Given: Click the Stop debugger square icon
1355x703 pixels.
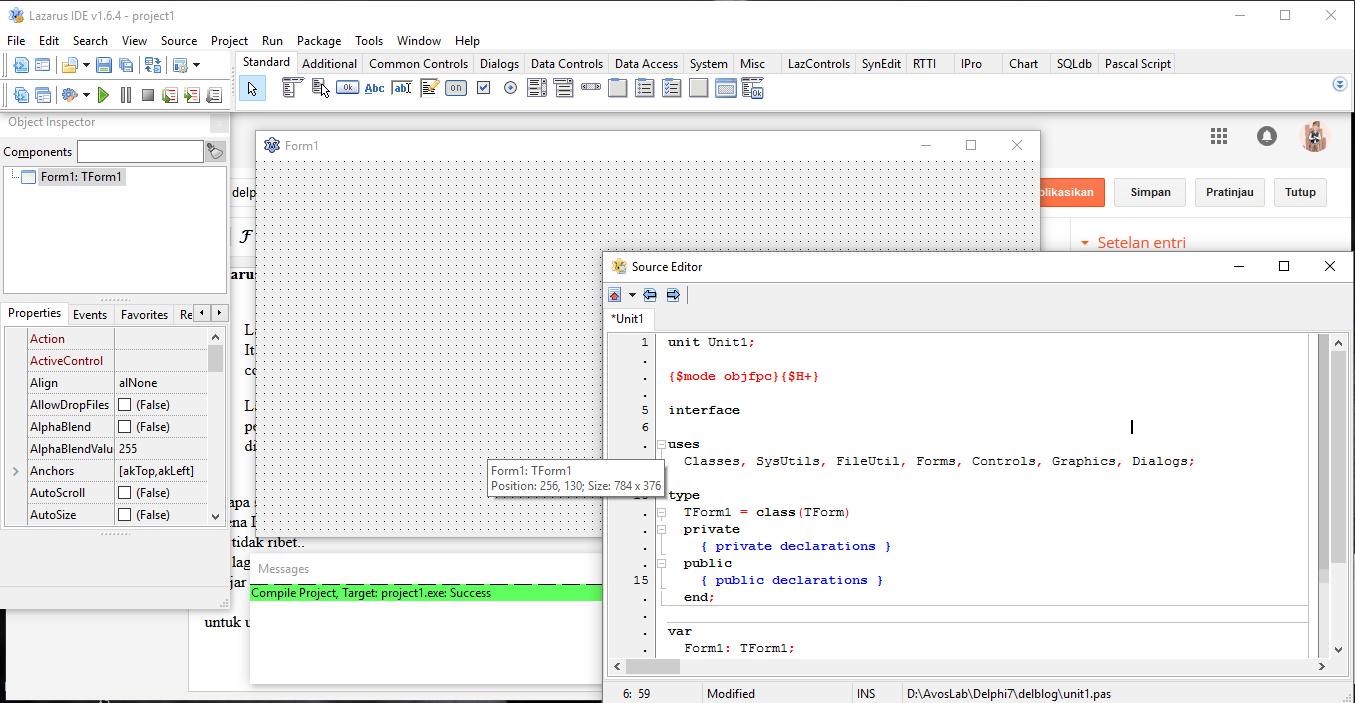Looking at the screenshot, I should [148, 95].
